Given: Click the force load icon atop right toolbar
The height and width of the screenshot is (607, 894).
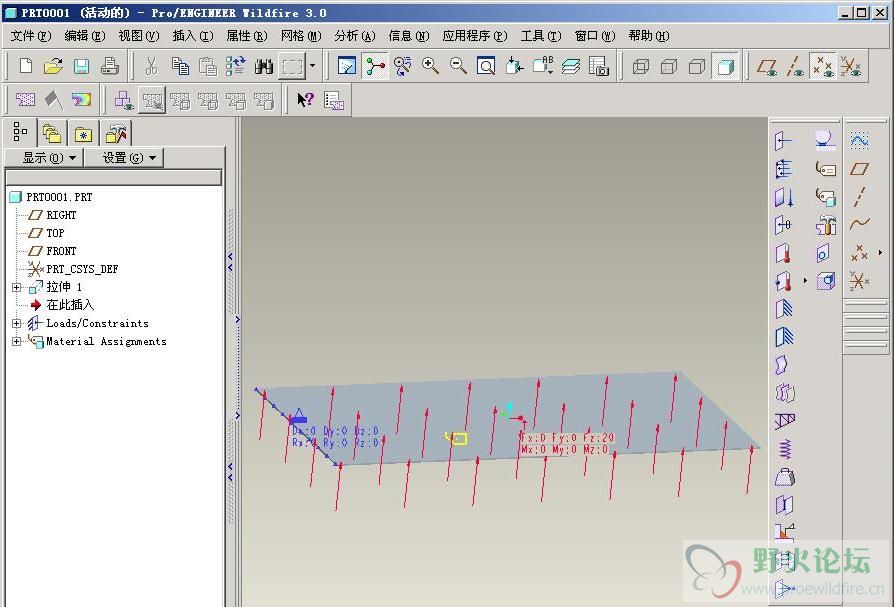Looking at the screenshot, I should [785, 140].
